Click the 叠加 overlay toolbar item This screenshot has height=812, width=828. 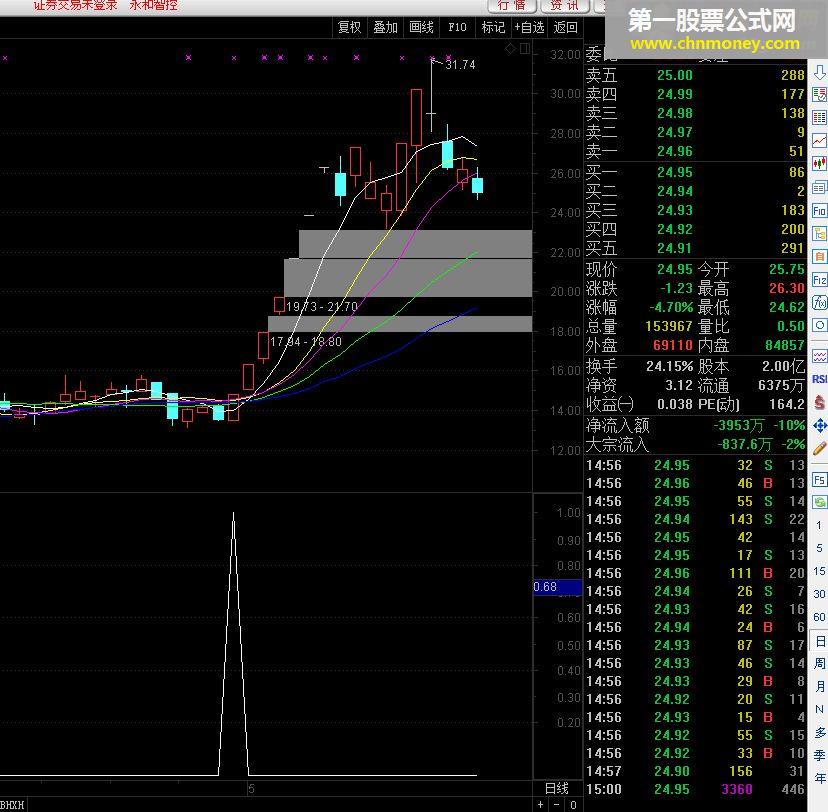[385, 27]
